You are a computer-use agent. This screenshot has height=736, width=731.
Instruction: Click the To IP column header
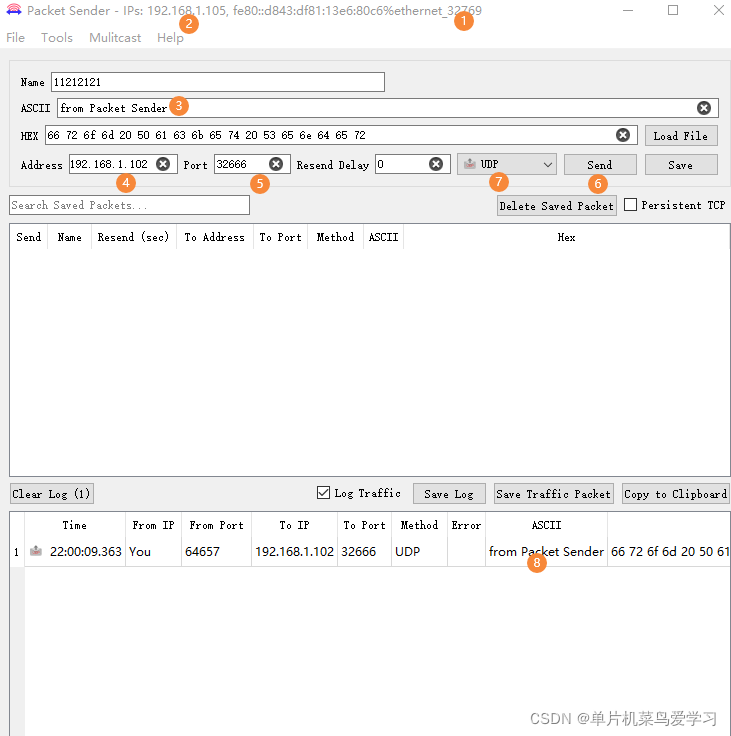pos(294,525)
